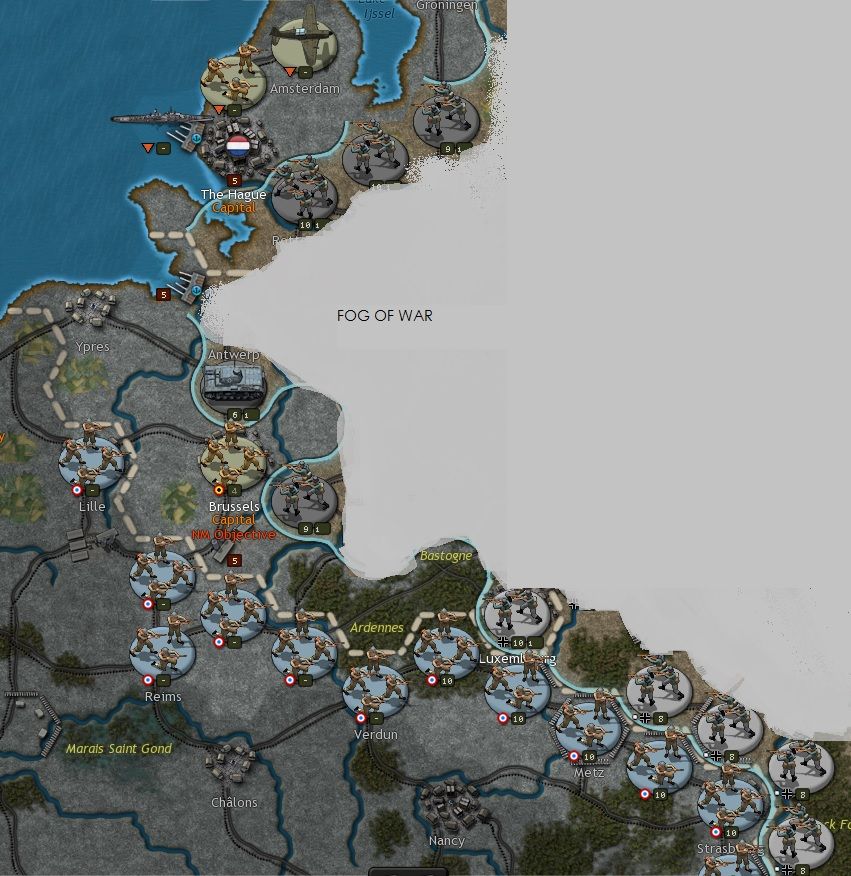
Task: Click the strength badge under the Antwerp tank
Action: tap(243, 415)
